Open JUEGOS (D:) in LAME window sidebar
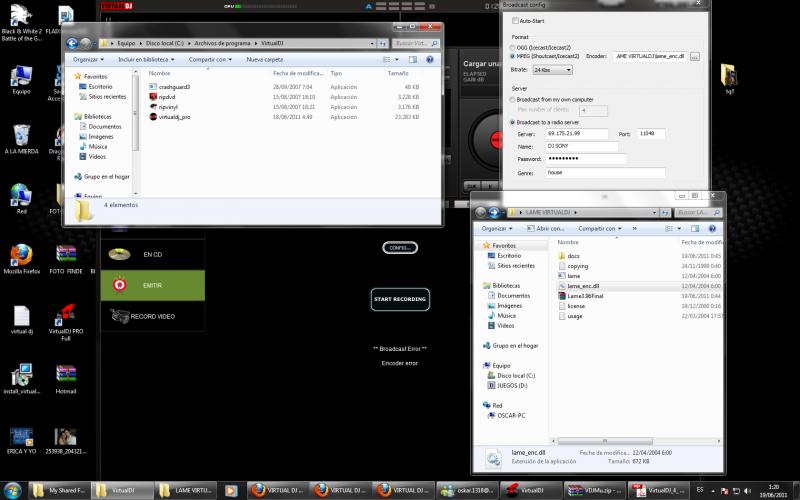This screenshot has height=500, width=800. [512, 386]
